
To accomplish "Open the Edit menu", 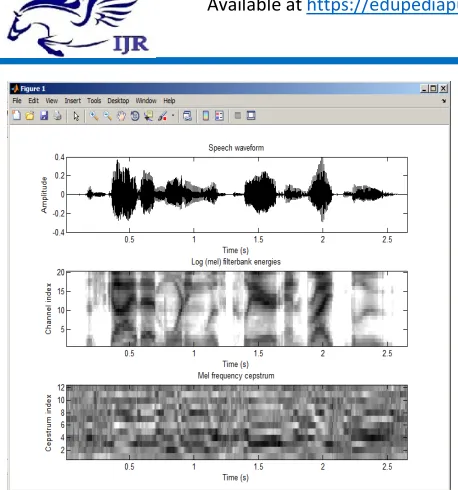I will pos(33,101).
